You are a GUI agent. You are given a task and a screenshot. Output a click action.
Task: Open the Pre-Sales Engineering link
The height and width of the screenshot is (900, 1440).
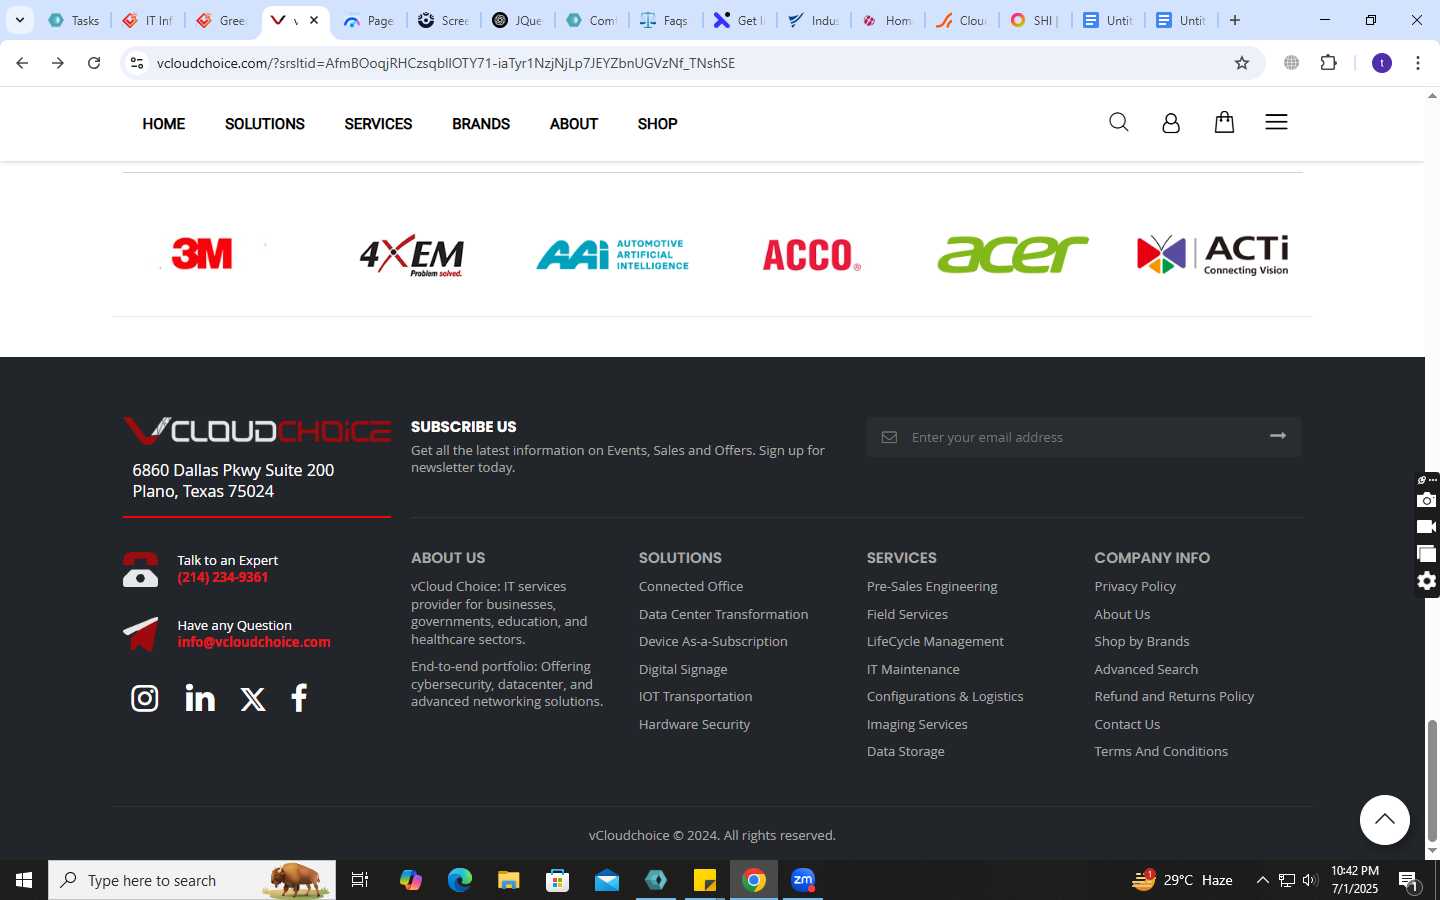point(932,586)
